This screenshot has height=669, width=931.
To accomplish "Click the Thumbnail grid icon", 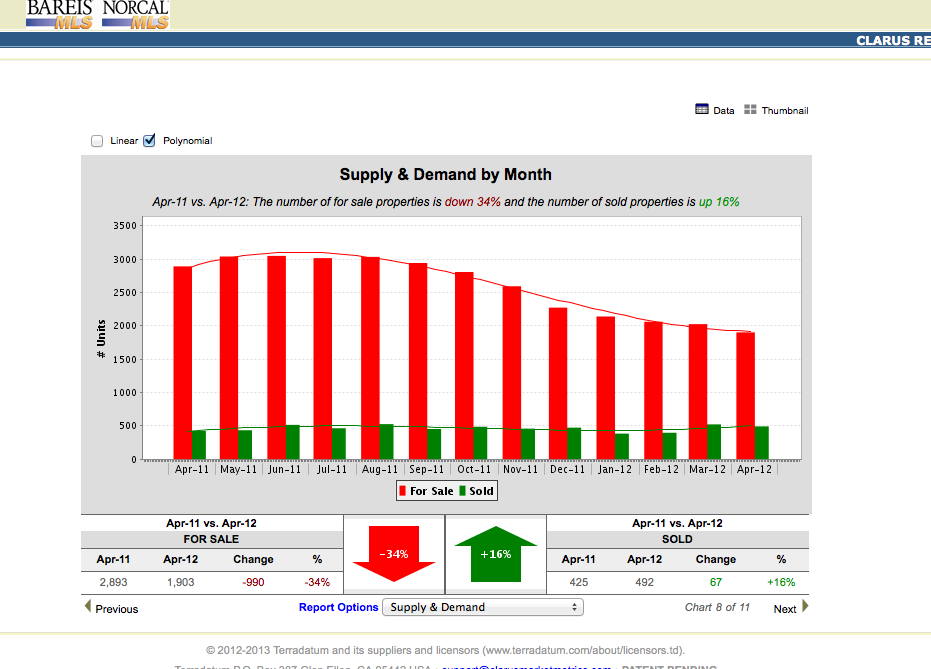I will coord(750,109).
